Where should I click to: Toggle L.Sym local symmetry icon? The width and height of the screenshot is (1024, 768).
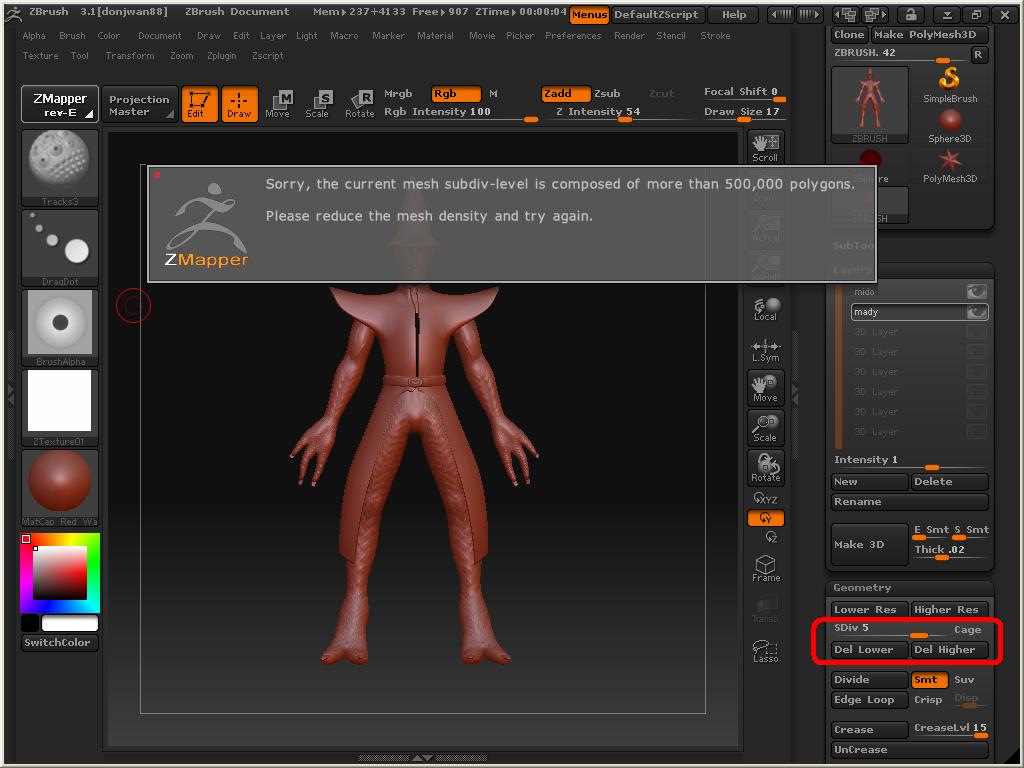pyautogui.click(x=765, y=350)
